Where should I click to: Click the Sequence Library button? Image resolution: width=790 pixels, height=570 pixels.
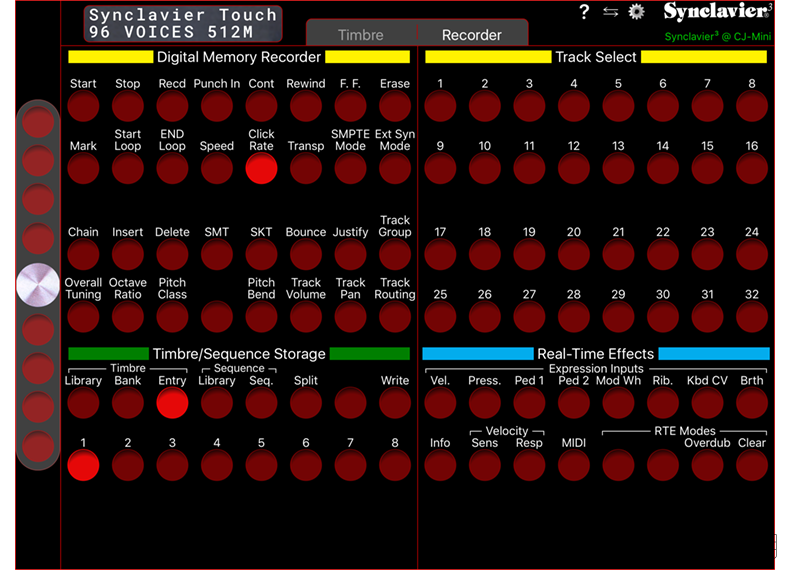217,402
